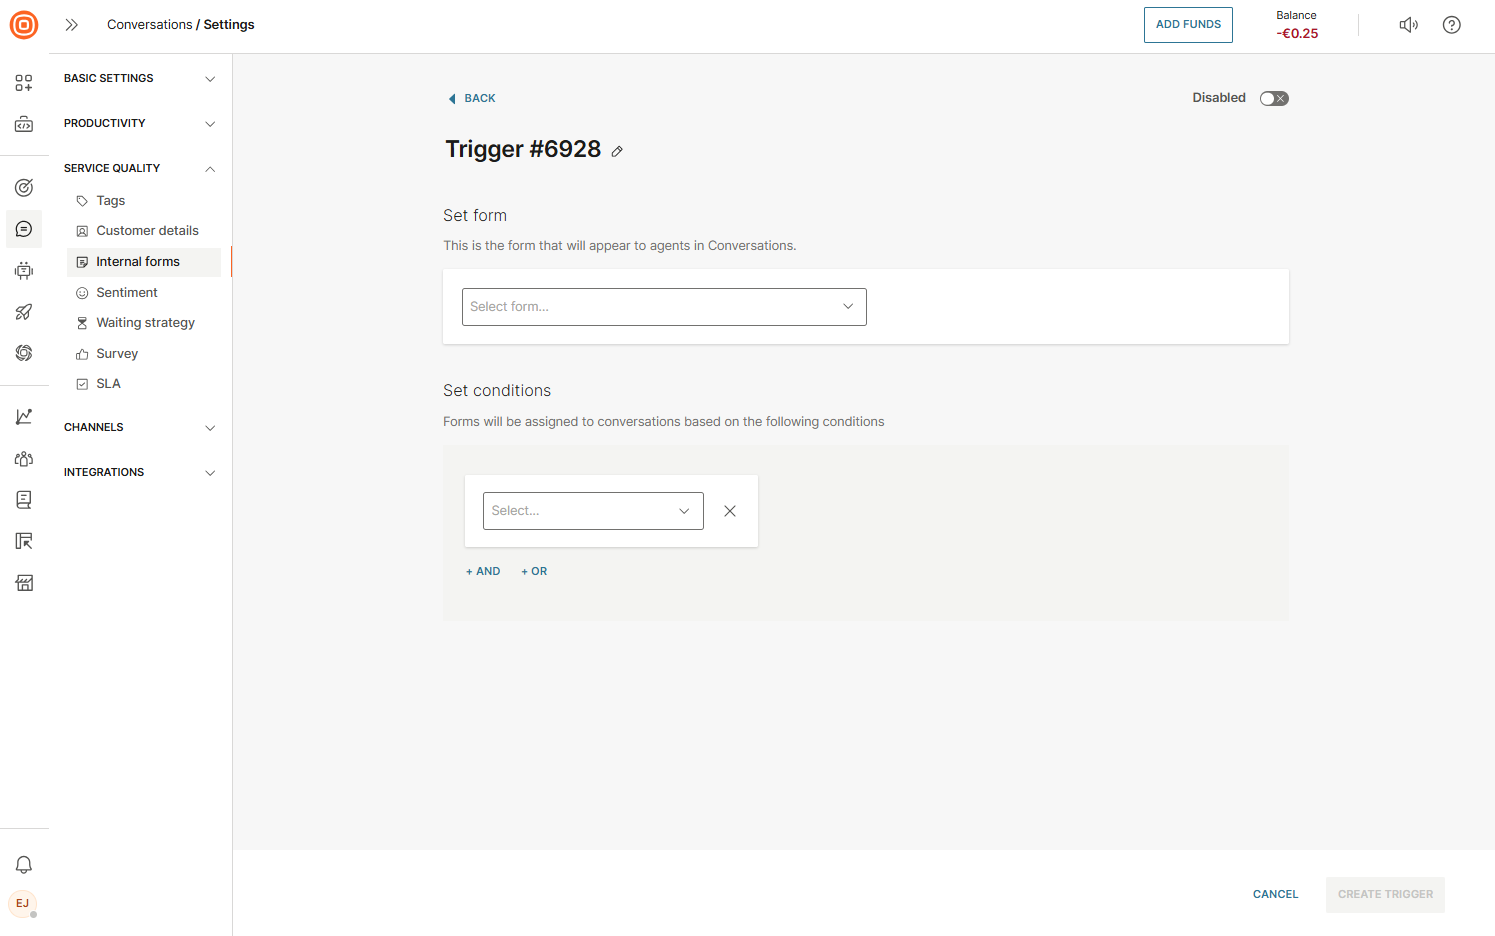
Task: Open Waiting strategy settings
Action: [x=145, y=323]
